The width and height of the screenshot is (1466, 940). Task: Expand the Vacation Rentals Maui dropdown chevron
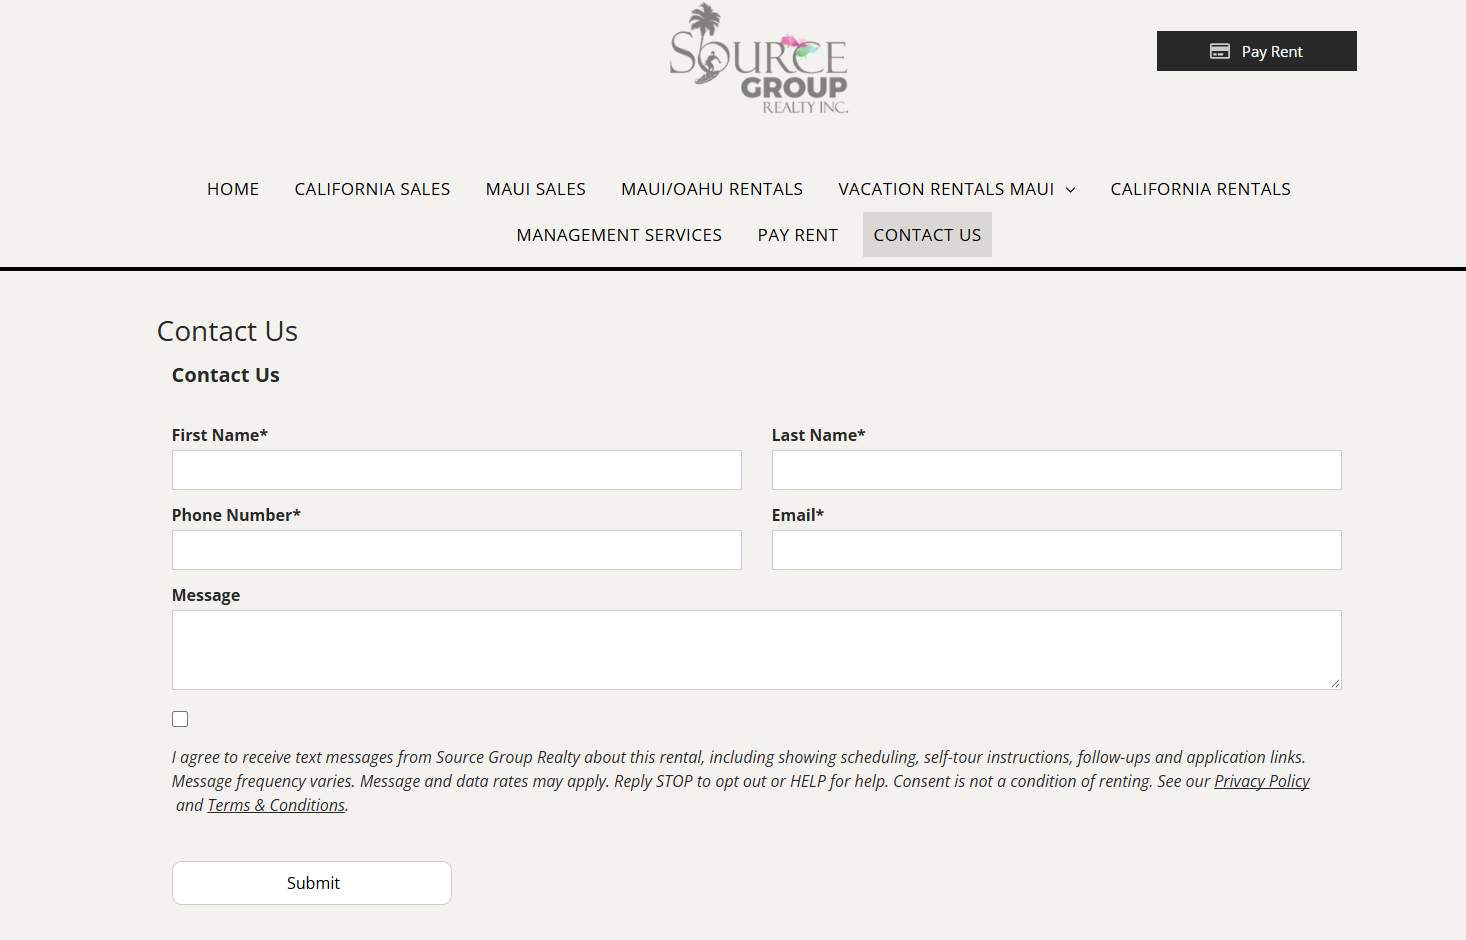point(1071,190)
